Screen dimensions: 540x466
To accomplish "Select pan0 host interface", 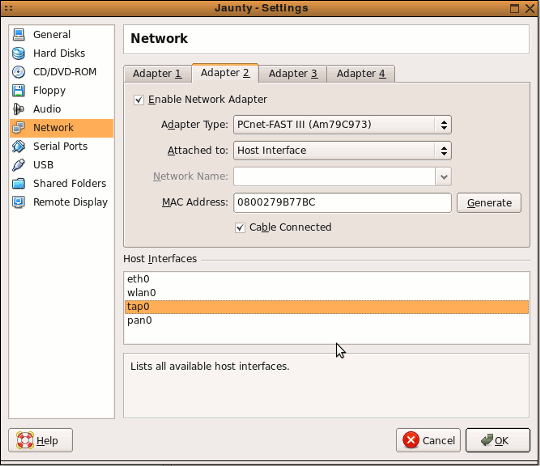I will click(326, 321).
